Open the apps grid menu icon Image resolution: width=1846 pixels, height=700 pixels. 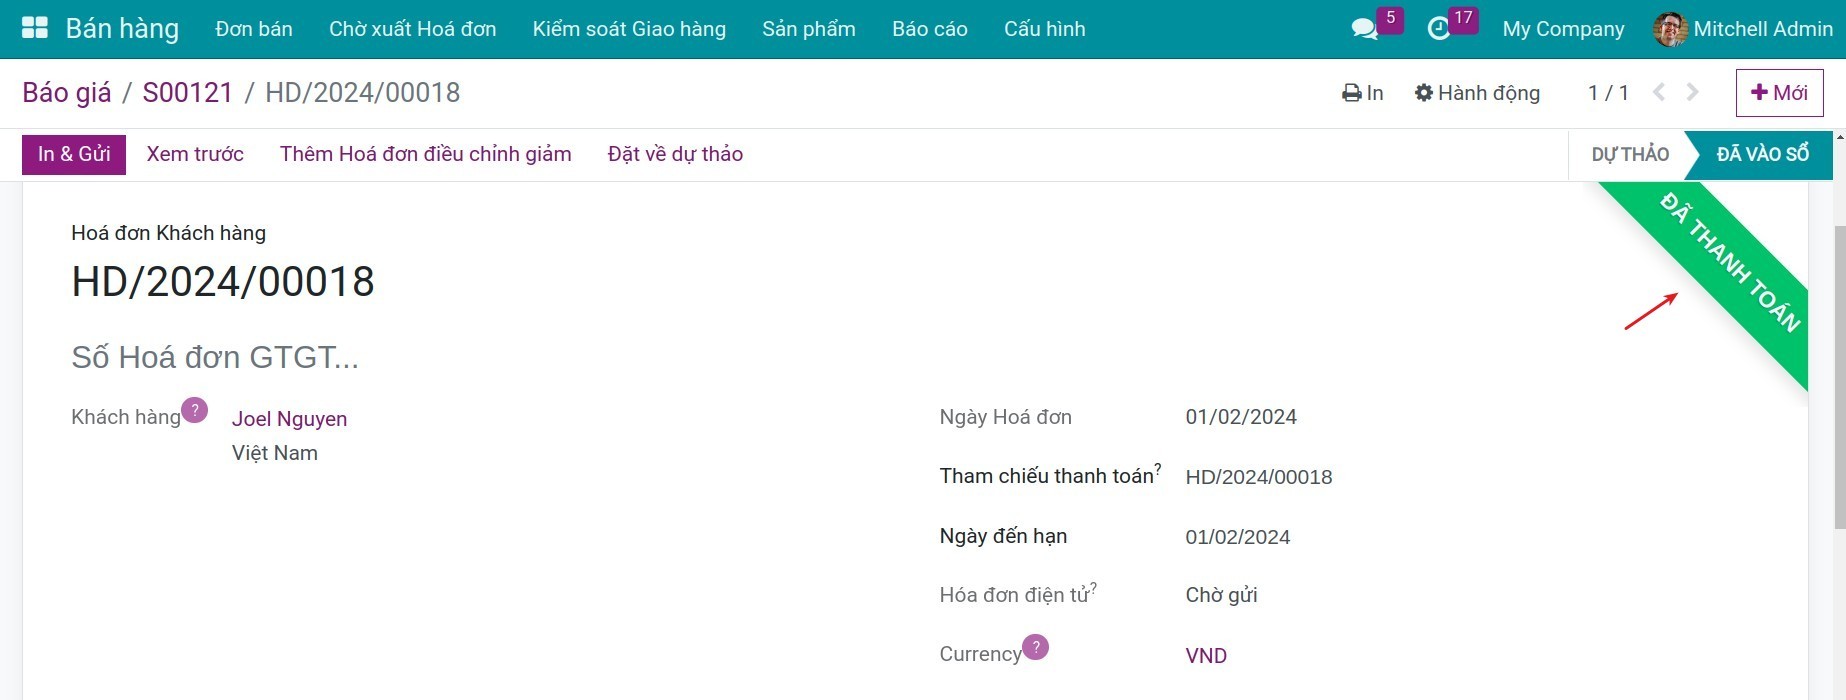pyautogui.click(x=35, y=28)
